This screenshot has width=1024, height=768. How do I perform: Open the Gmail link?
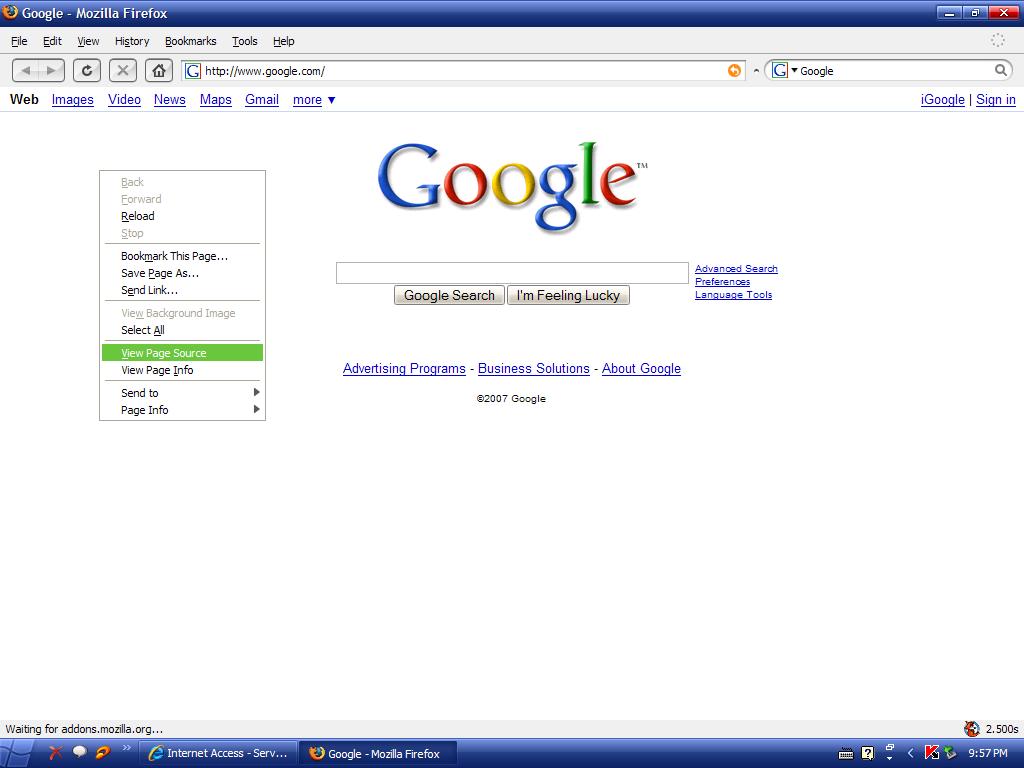(262, 100)
